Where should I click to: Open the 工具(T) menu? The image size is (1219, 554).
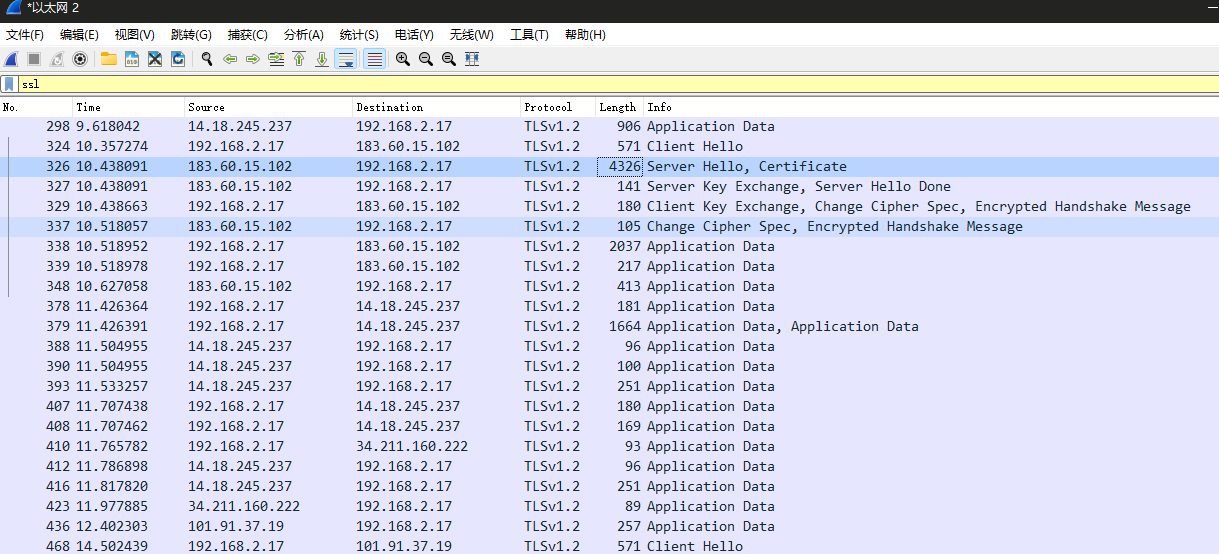(x=529, y=35)
